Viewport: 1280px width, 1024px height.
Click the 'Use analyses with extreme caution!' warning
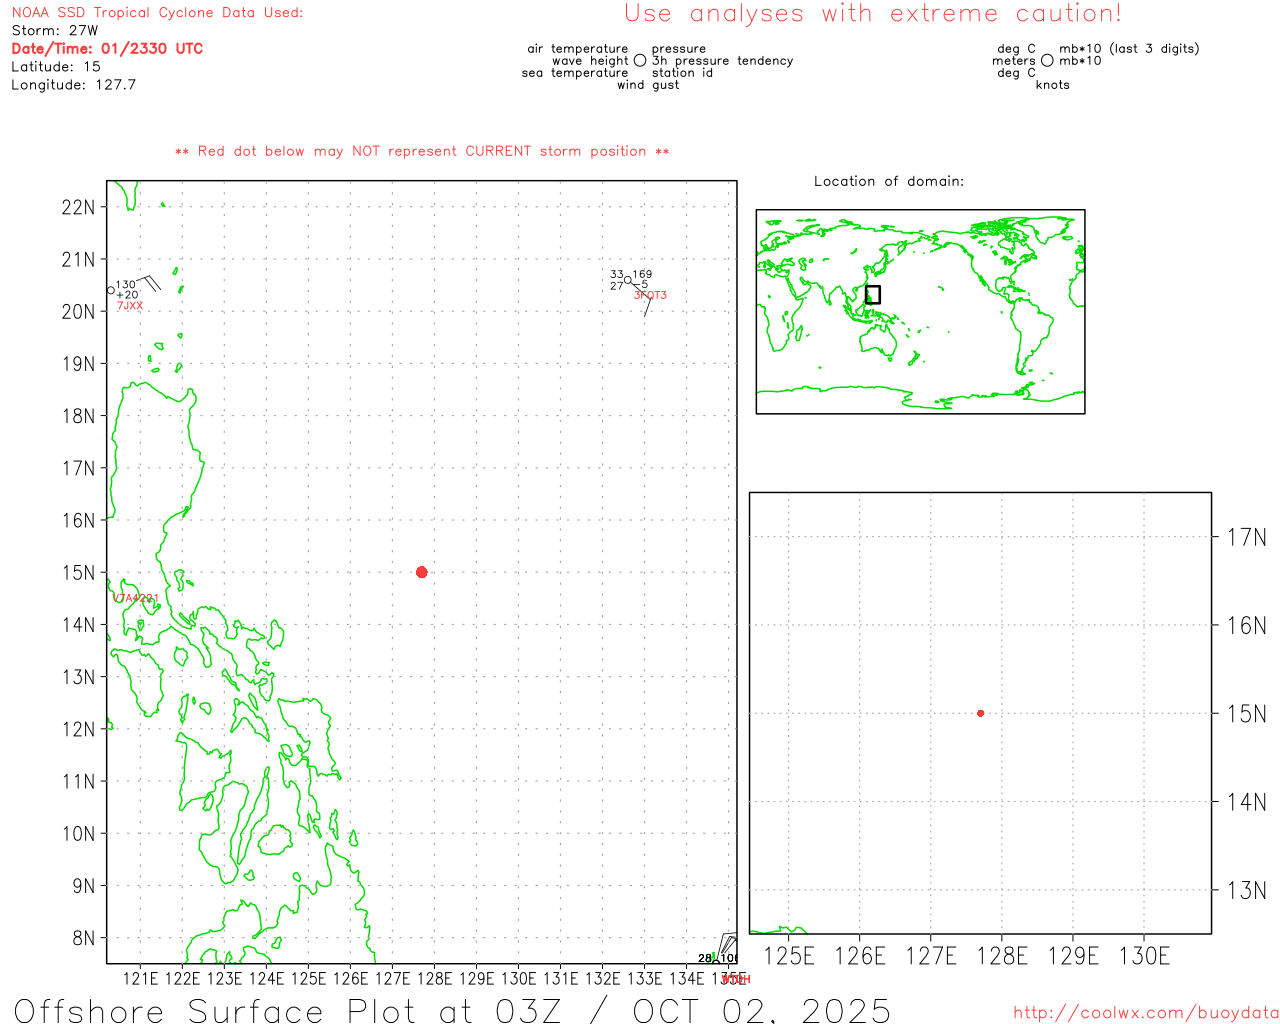coord(872,14)
